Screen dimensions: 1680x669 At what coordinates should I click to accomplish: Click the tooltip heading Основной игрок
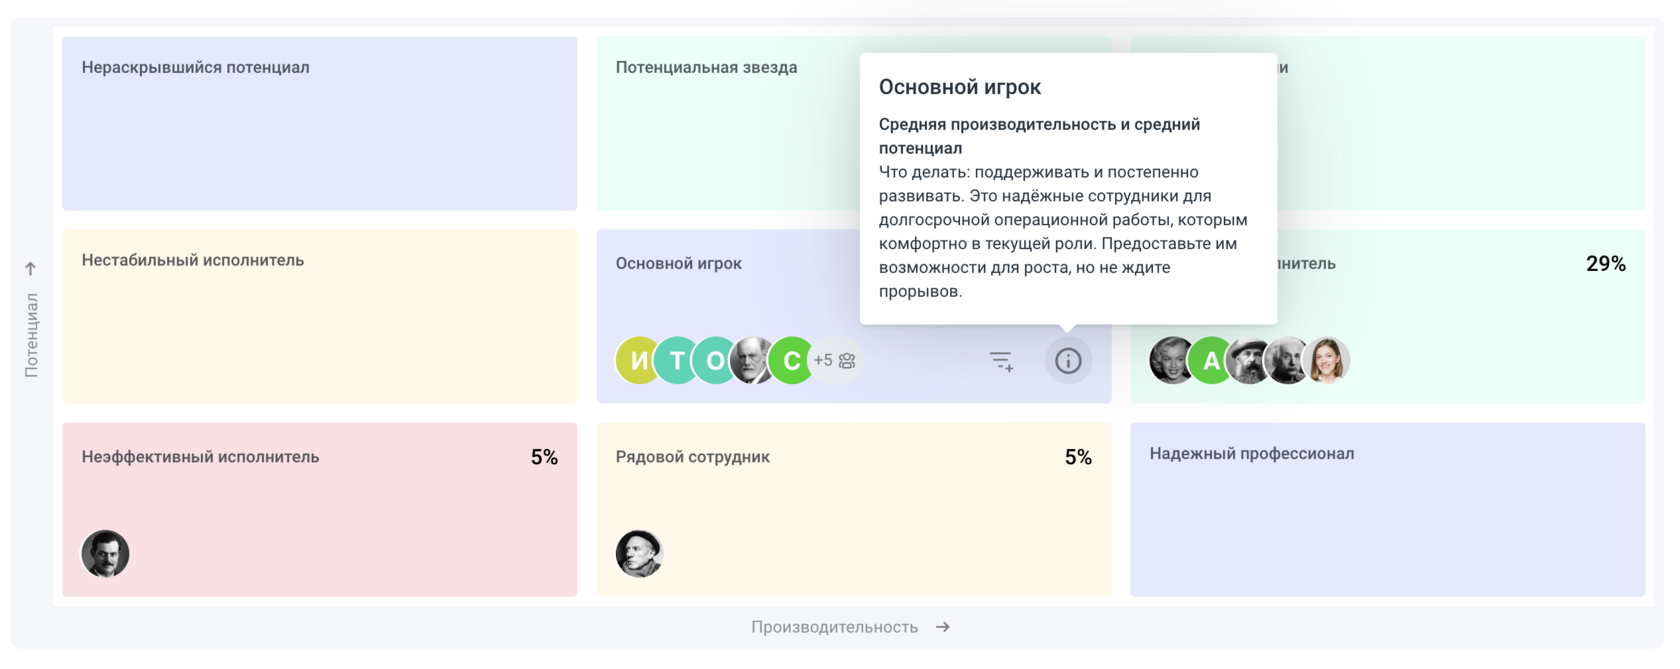click(x=960, y=87)
